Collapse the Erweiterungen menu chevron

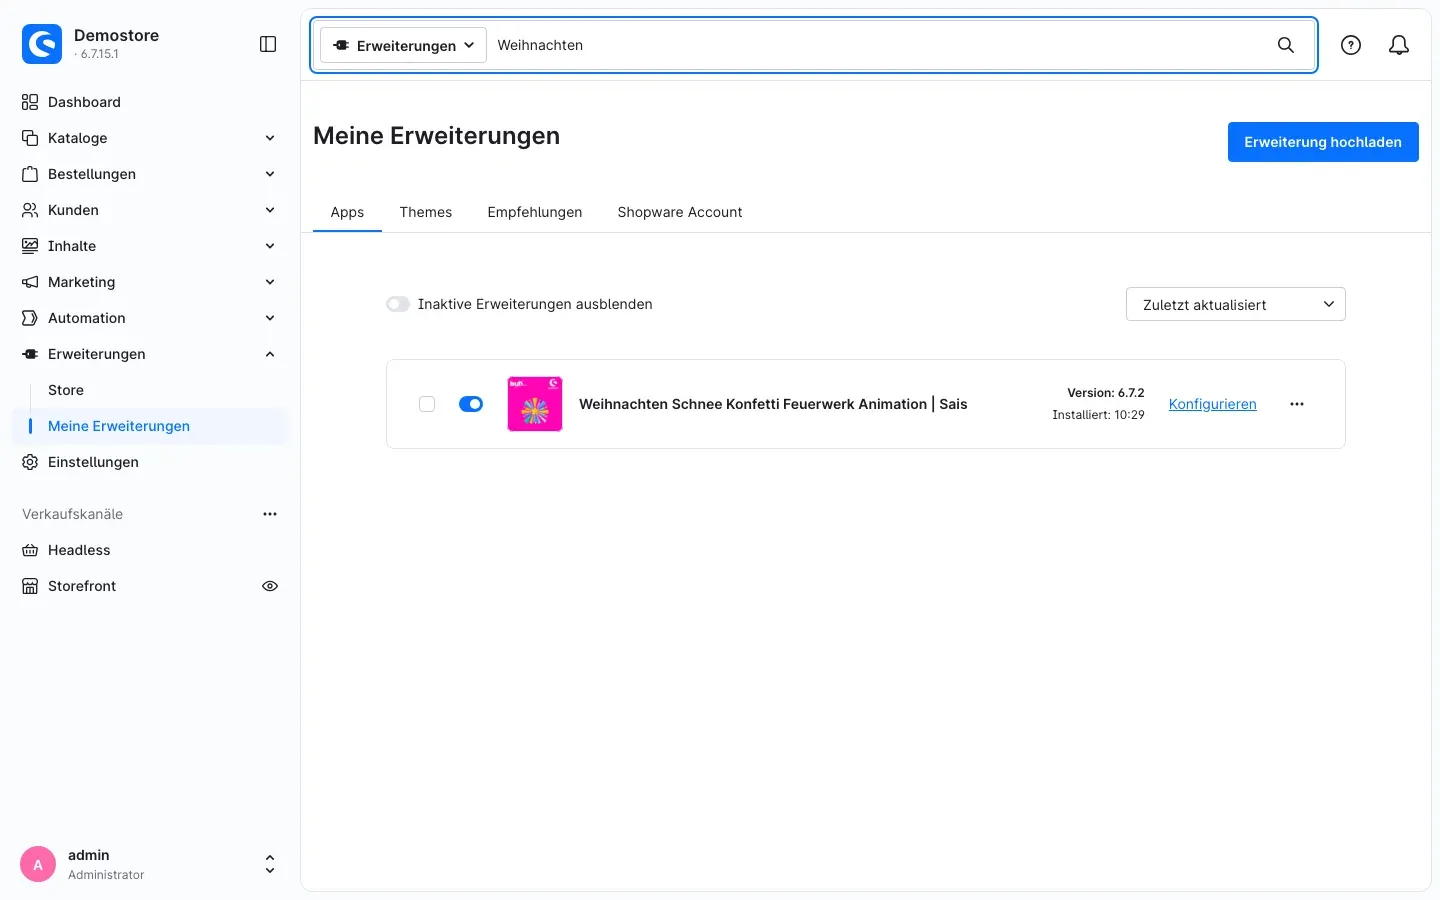click(270, 354)
